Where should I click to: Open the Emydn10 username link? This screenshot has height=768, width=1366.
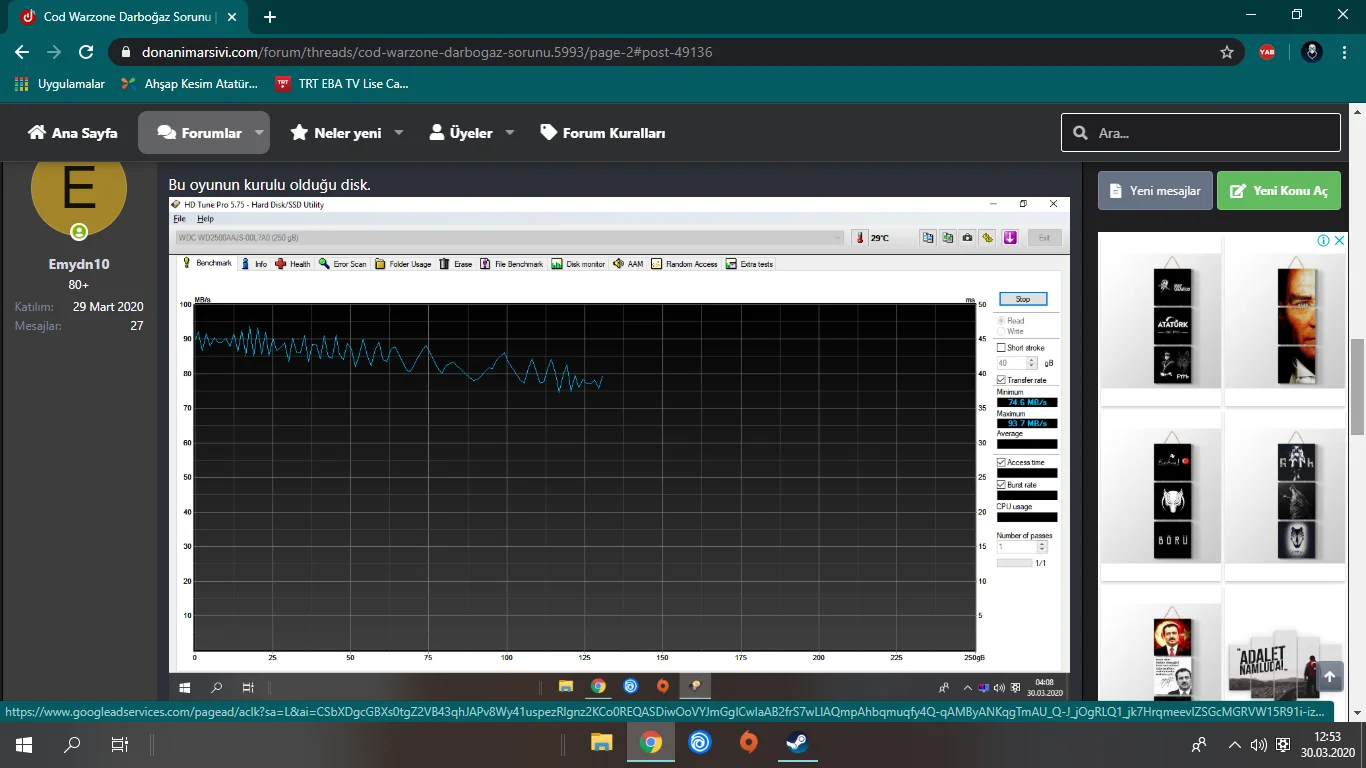(x=79, y=264)
